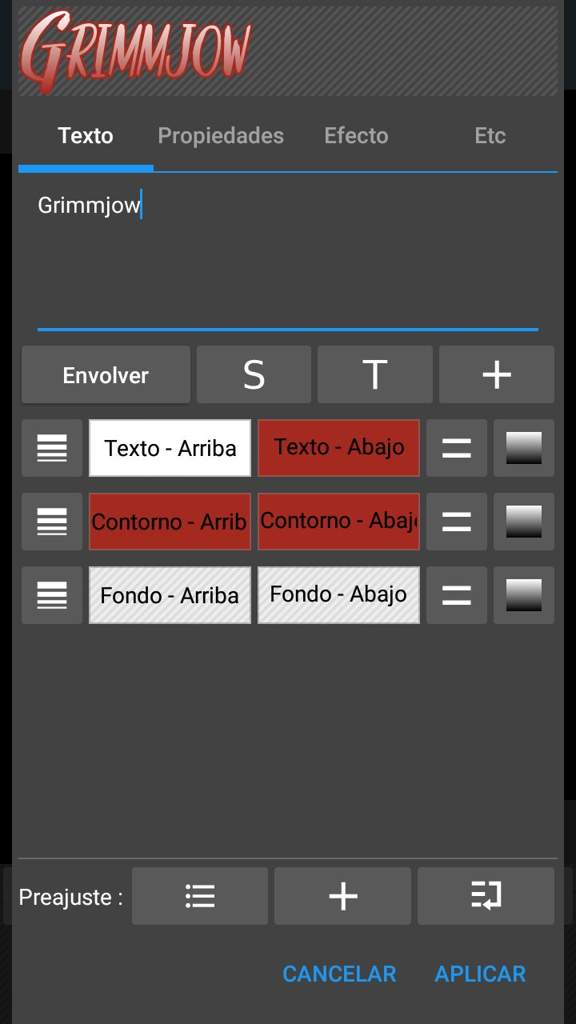Click the Grimmjow text input field

[x=287, y=258]
